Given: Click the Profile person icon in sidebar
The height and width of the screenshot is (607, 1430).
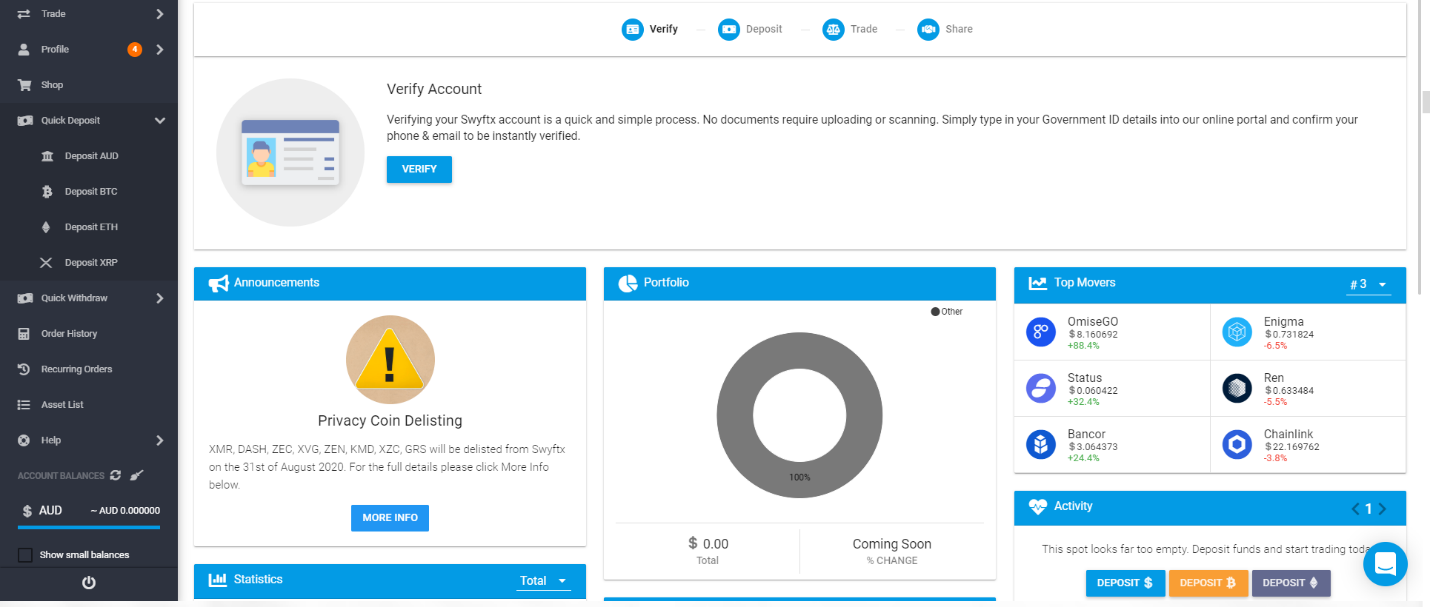Looking at the screenshot, I should (24, 49).
